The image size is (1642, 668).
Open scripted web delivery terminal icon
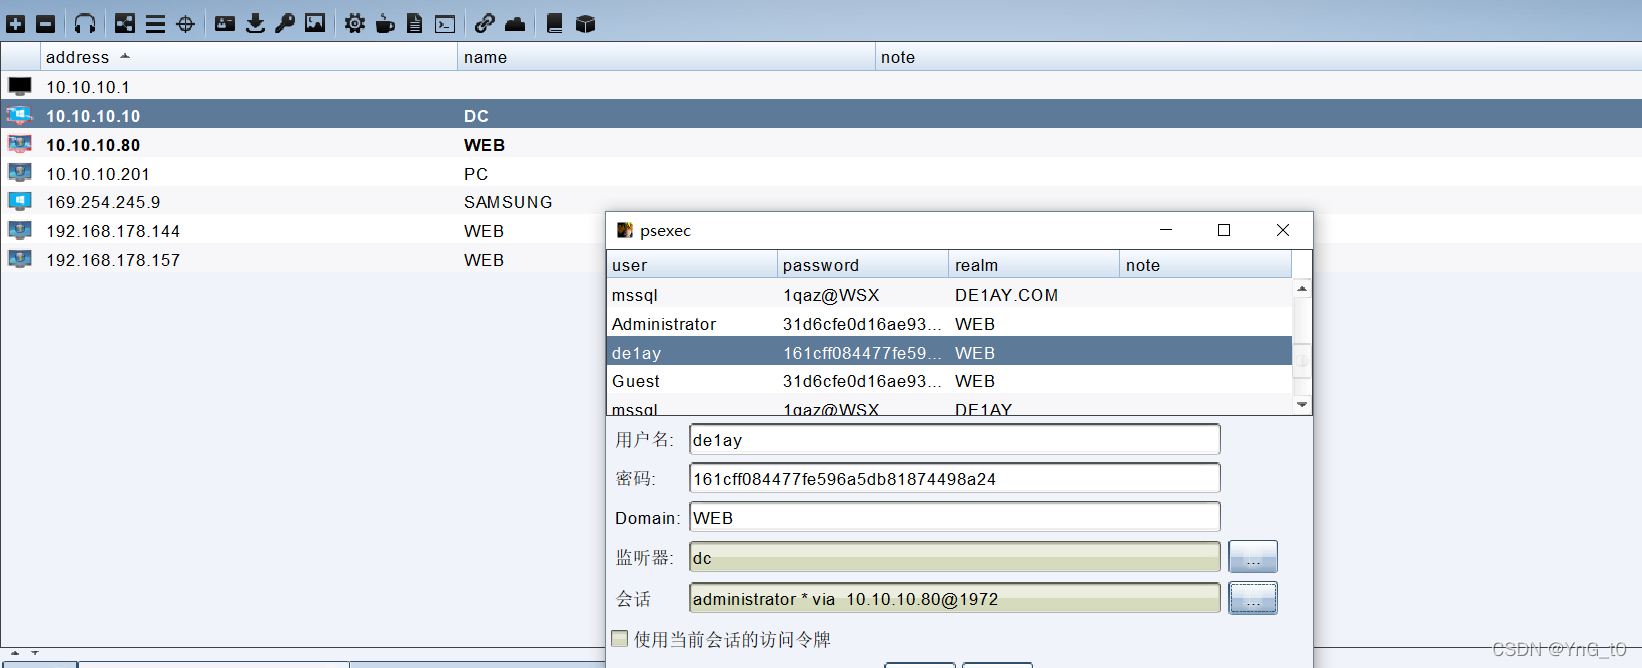click(445, 23)
